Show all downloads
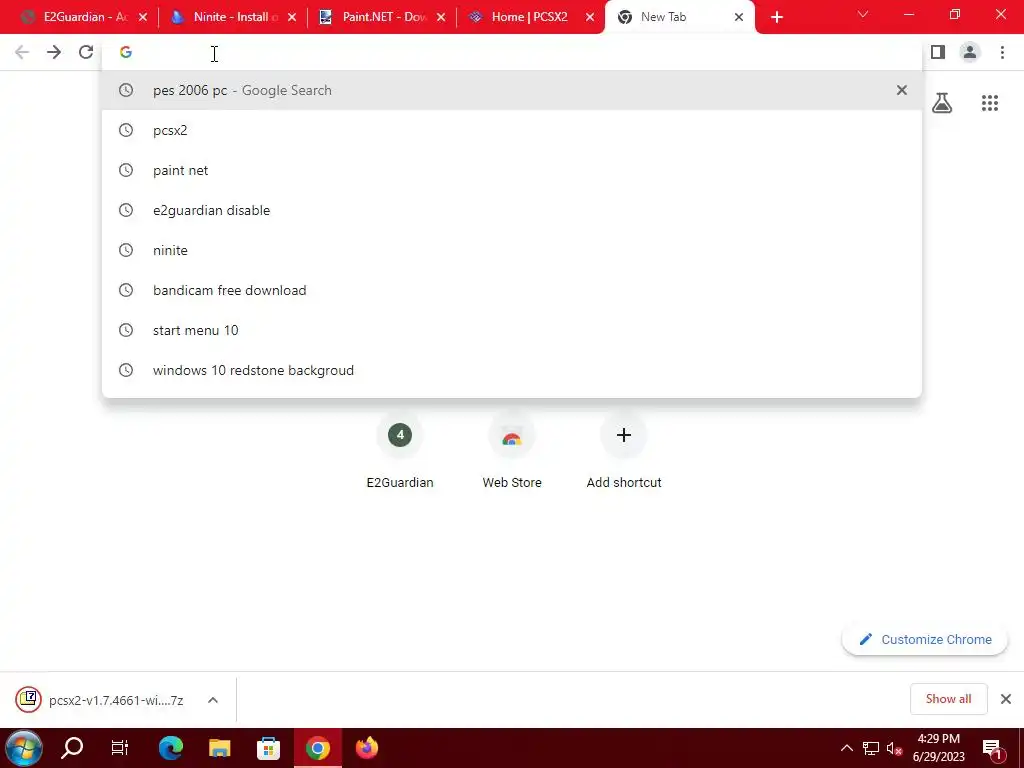 point(948,699)
